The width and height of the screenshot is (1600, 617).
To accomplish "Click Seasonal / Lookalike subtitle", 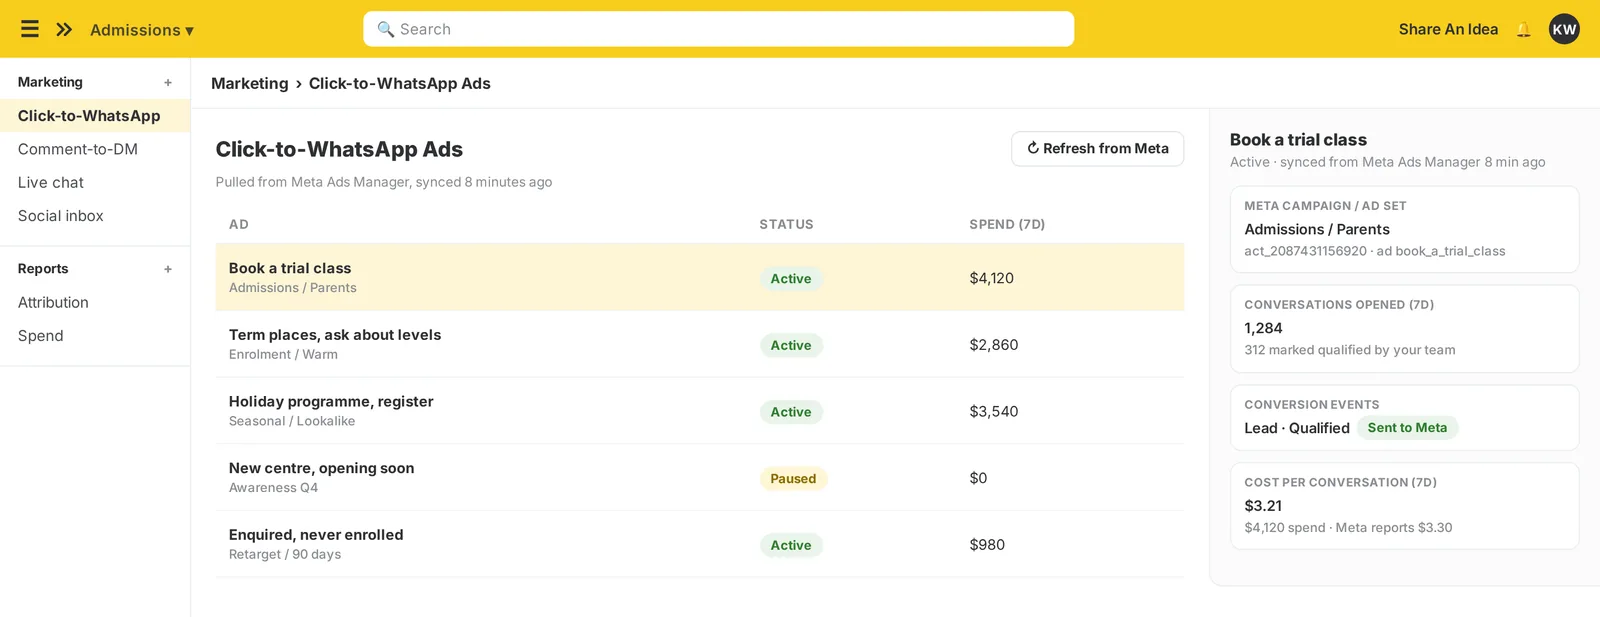I will coord(292,421).
